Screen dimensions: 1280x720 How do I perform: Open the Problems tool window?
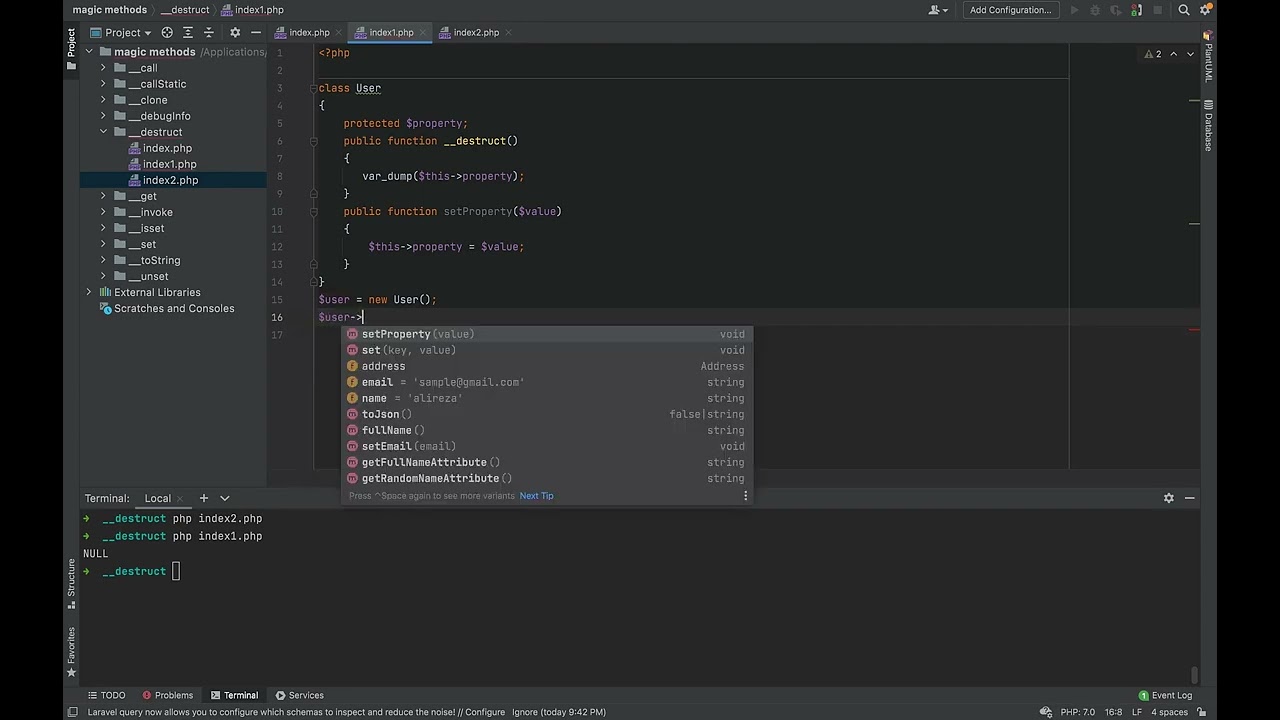(x=167, y=695)
